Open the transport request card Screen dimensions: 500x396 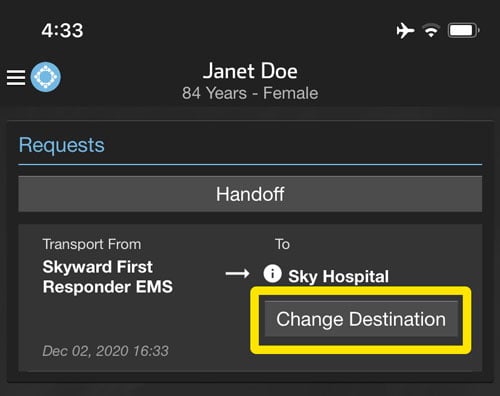[x=250, y=298]
